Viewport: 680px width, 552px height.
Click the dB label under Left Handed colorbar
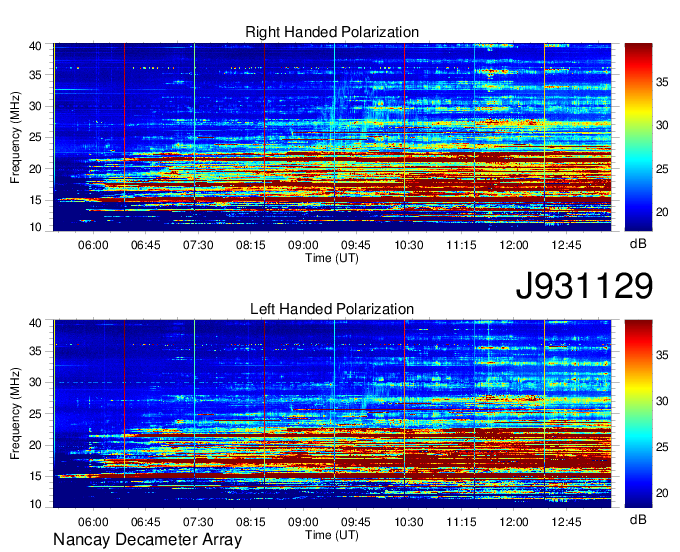638,519
